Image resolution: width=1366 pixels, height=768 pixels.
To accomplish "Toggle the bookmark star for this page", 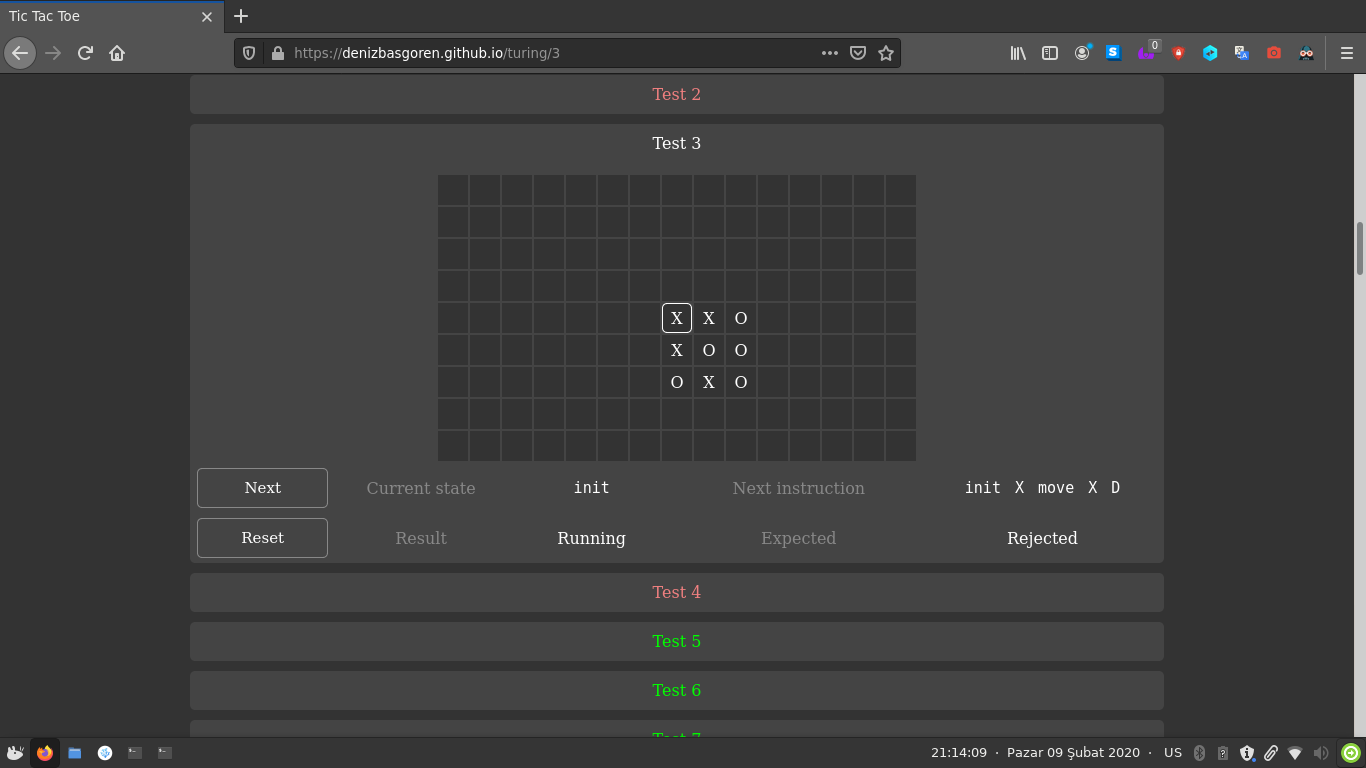I will point(886,53).
